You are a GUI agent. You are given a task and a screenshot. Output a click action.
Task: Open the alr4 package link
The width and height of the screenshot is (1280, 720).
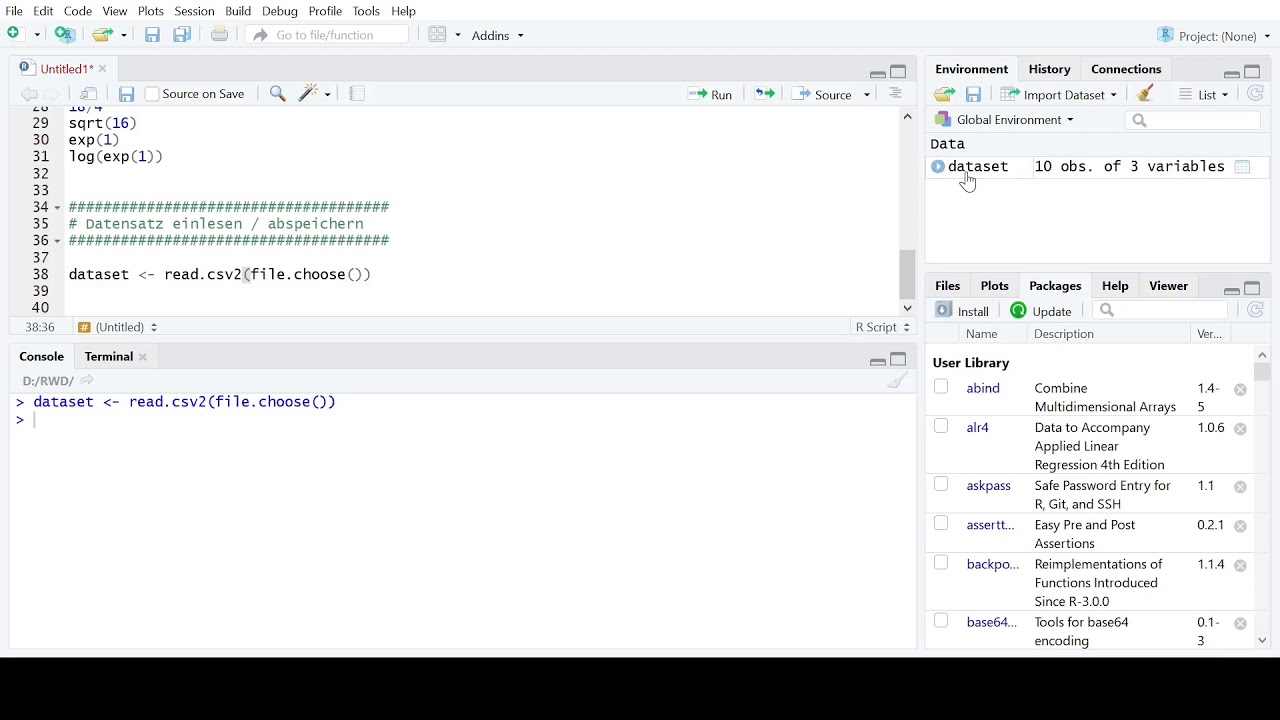click(978, 427)
